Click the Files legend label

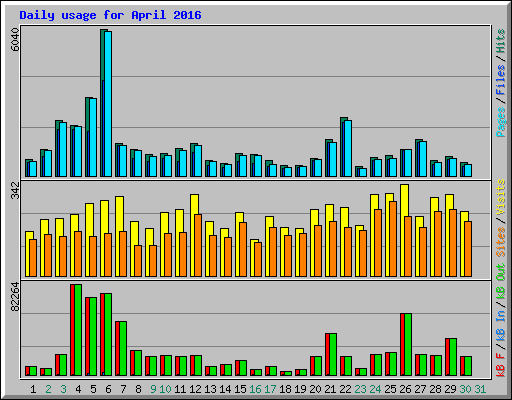[x=500, y=79]
